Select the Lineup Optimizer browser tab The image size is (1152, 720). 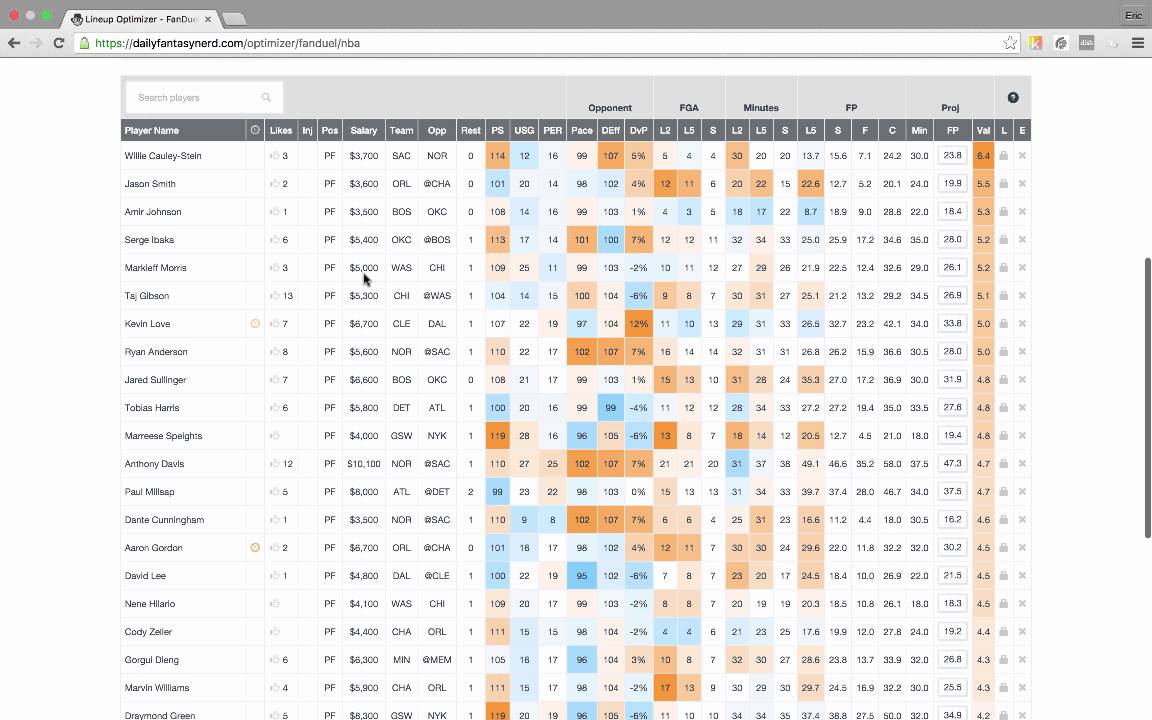[x=140, y=19]
